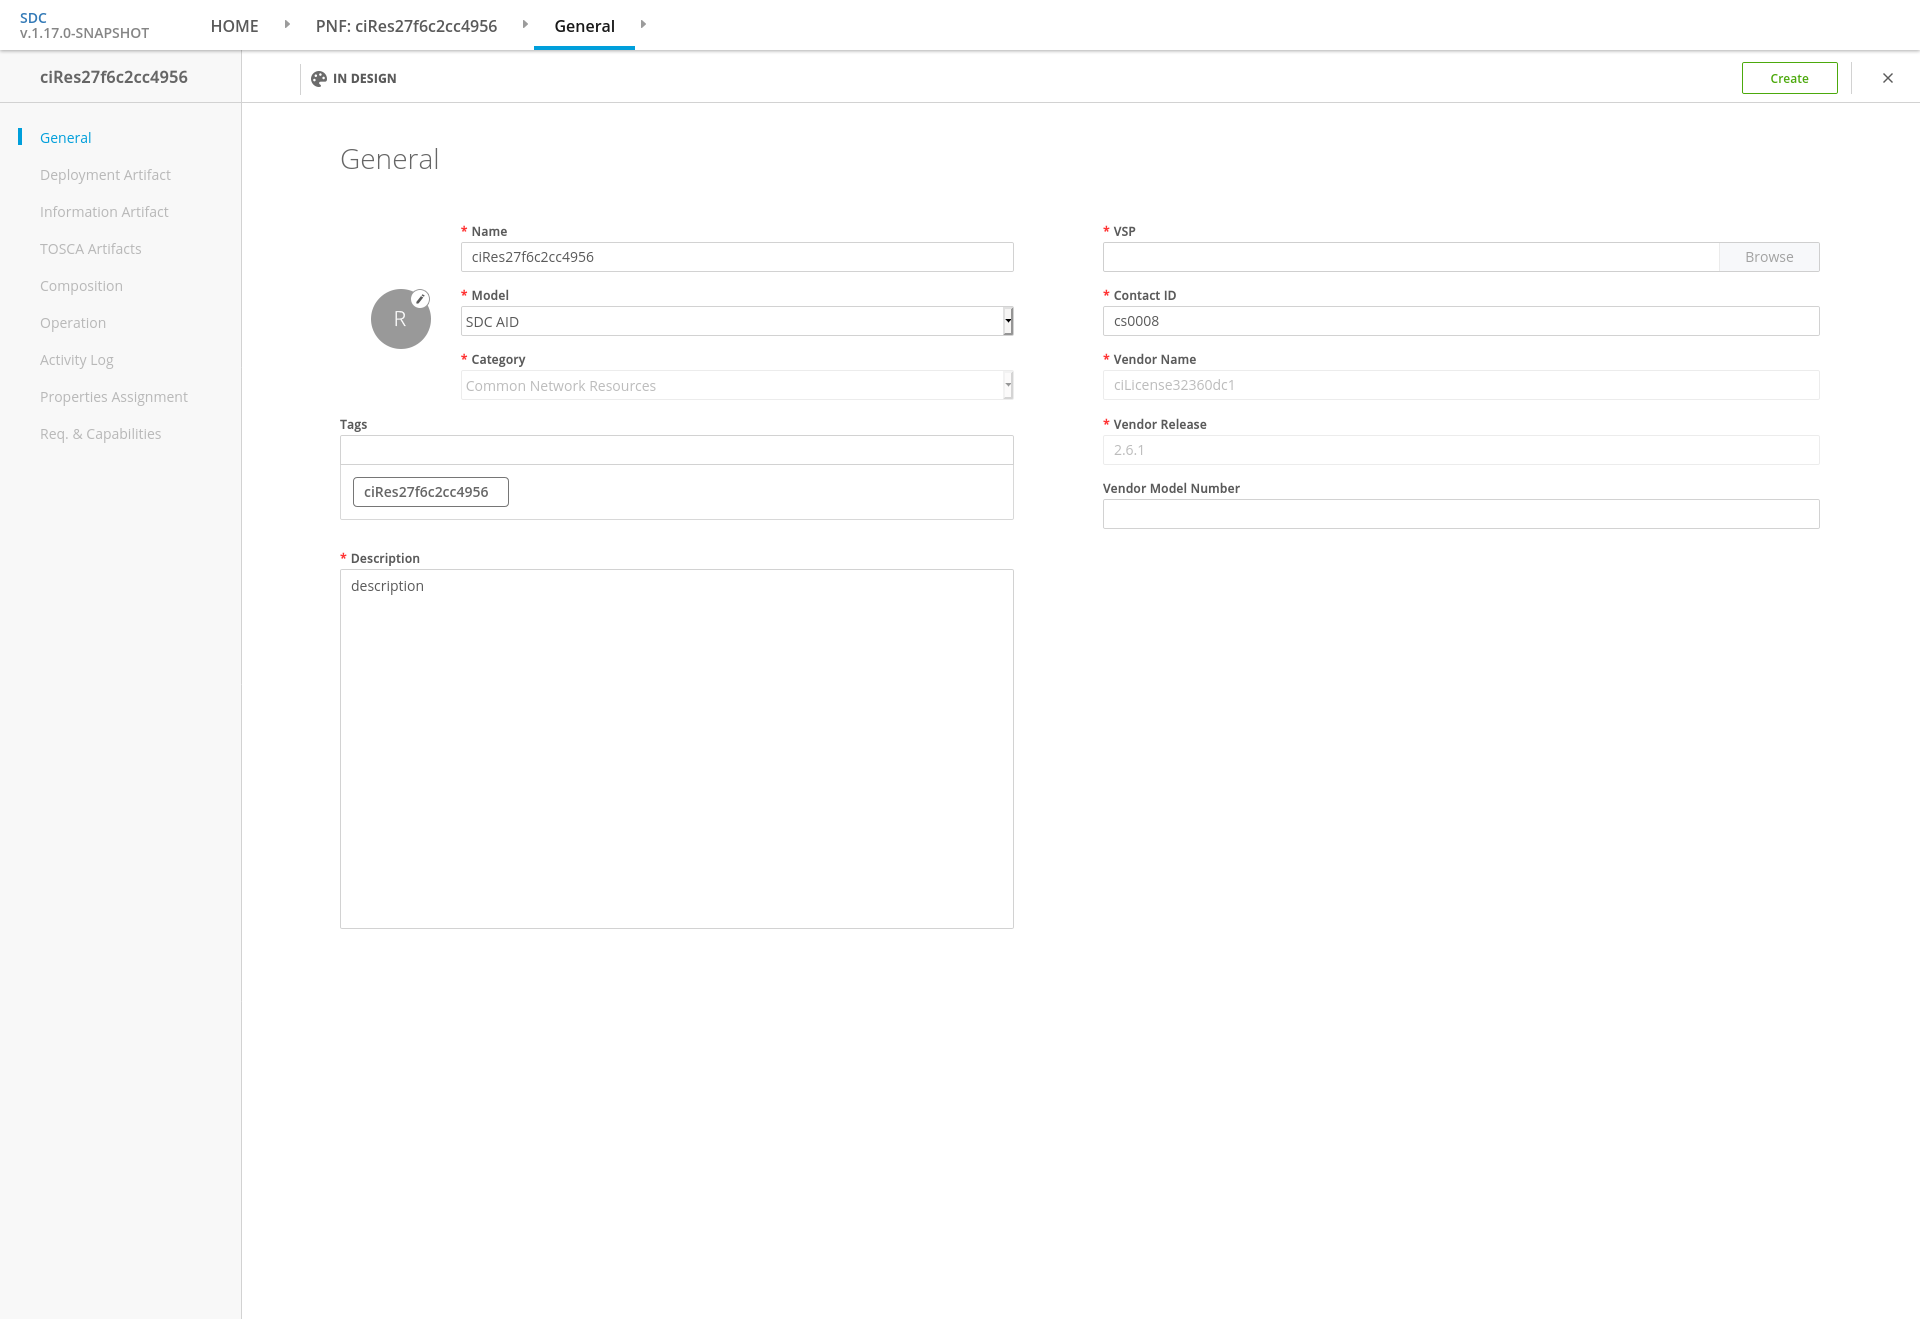Click the Vendor Release field
Image resolution: width=1920 pixels, height=1319 pixels.
click(1461, 450)
